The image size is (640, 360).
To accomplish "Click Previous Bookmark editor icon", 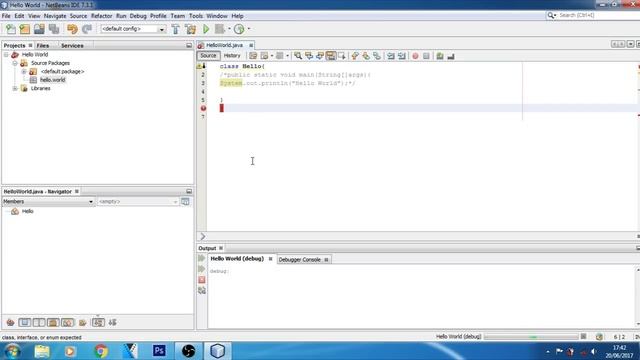I will [355, 56].
